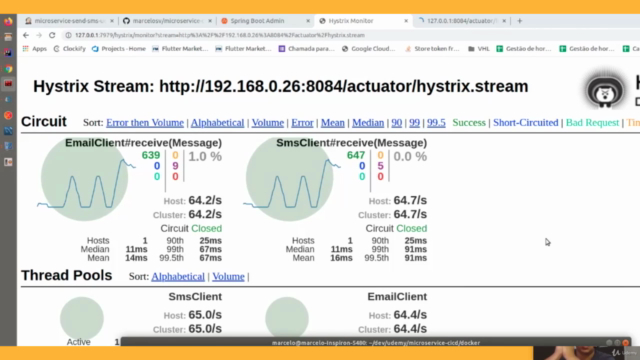Screen dimensions: 640x360
Task: Click the EmailClient error percentage 1.0 %
Action: pos(205,156)
